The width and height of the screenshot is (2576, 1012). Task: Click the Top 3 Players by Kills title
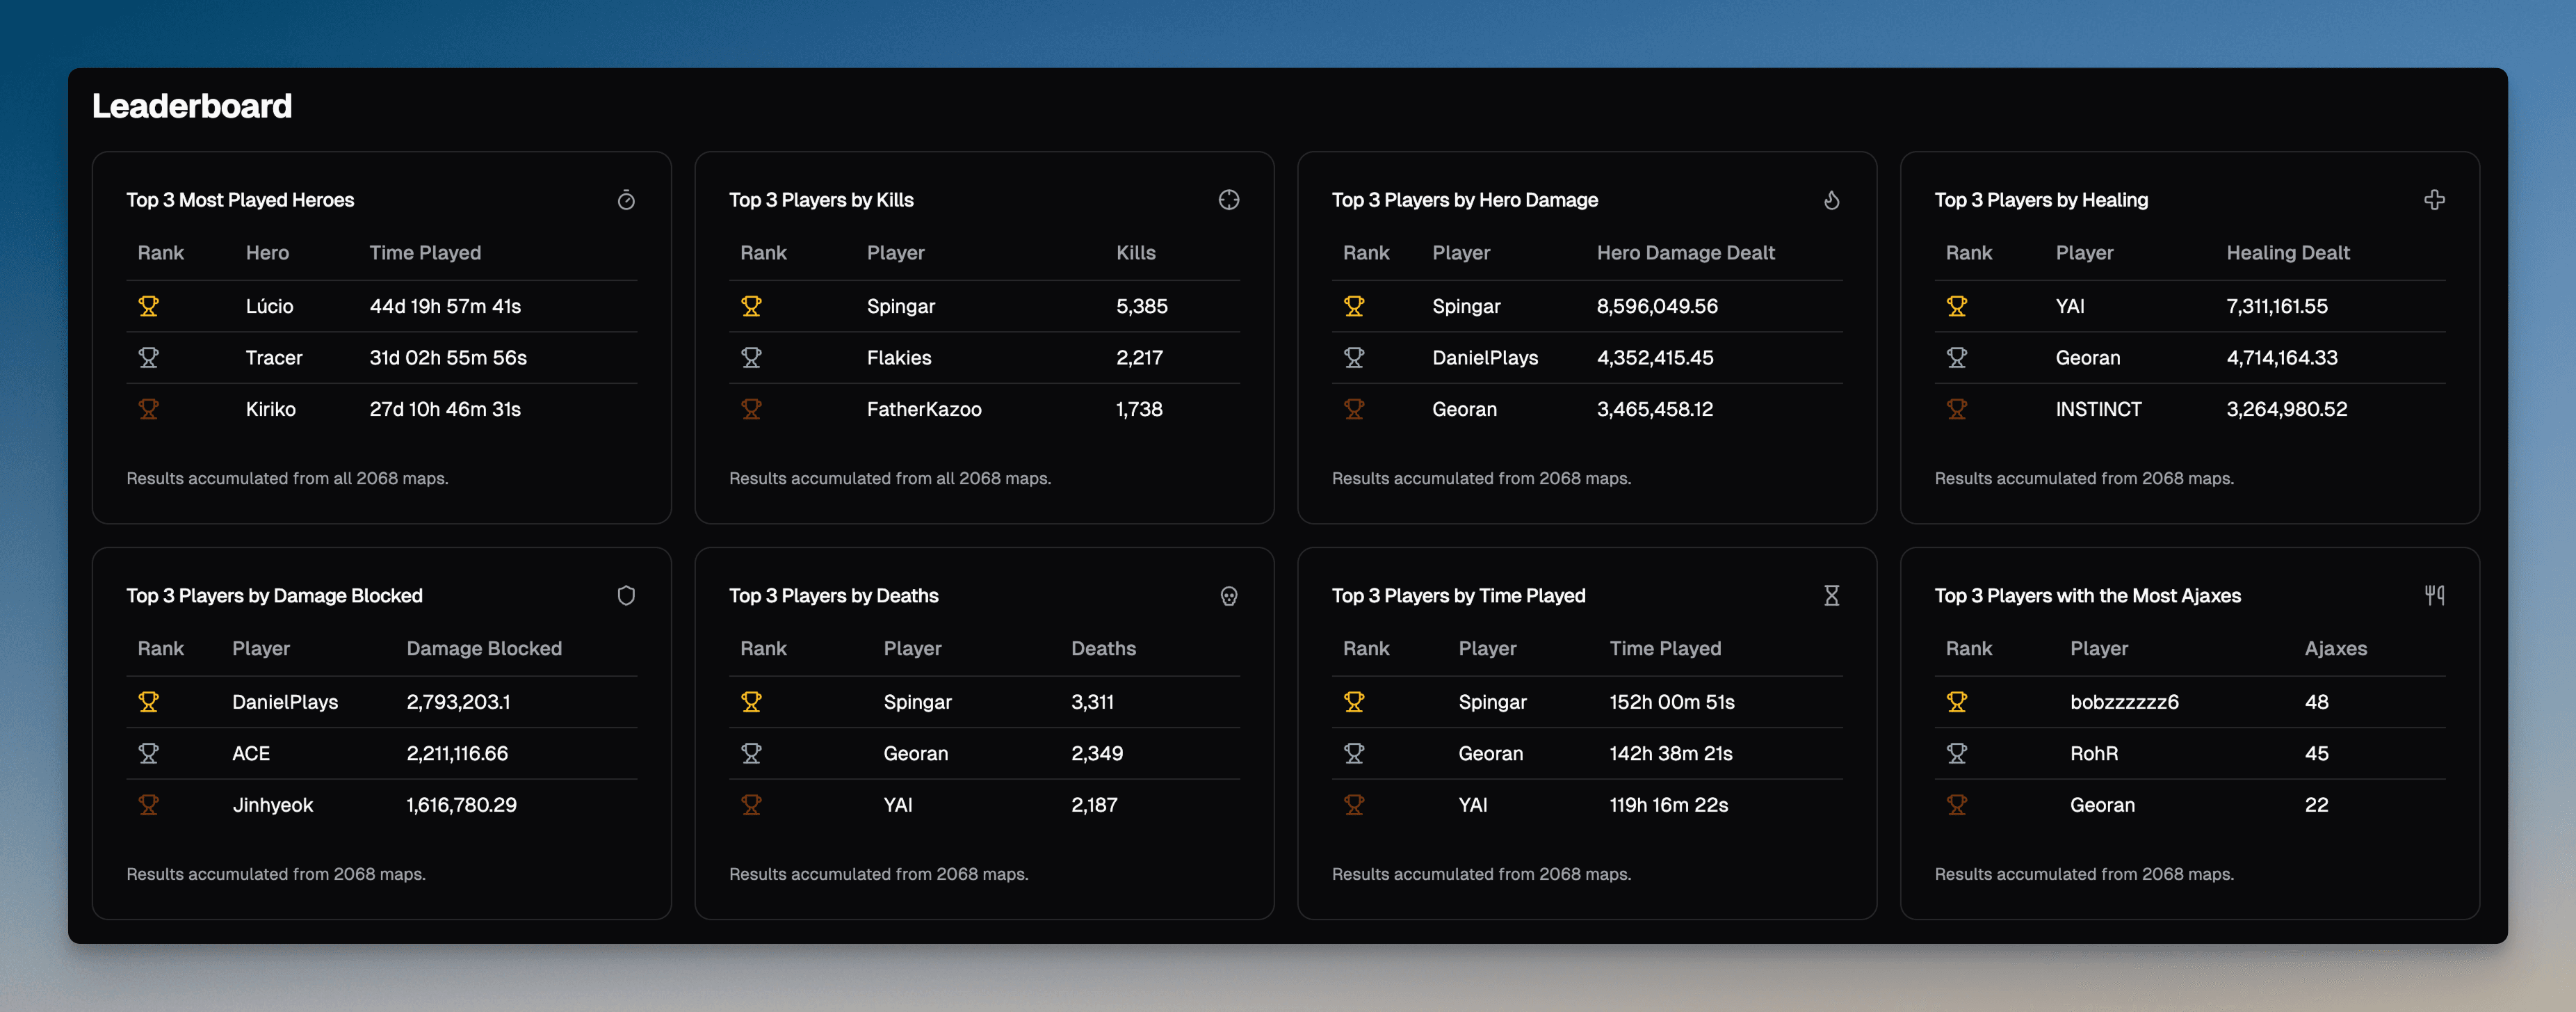pyautogui.click(x=821, y=200)
